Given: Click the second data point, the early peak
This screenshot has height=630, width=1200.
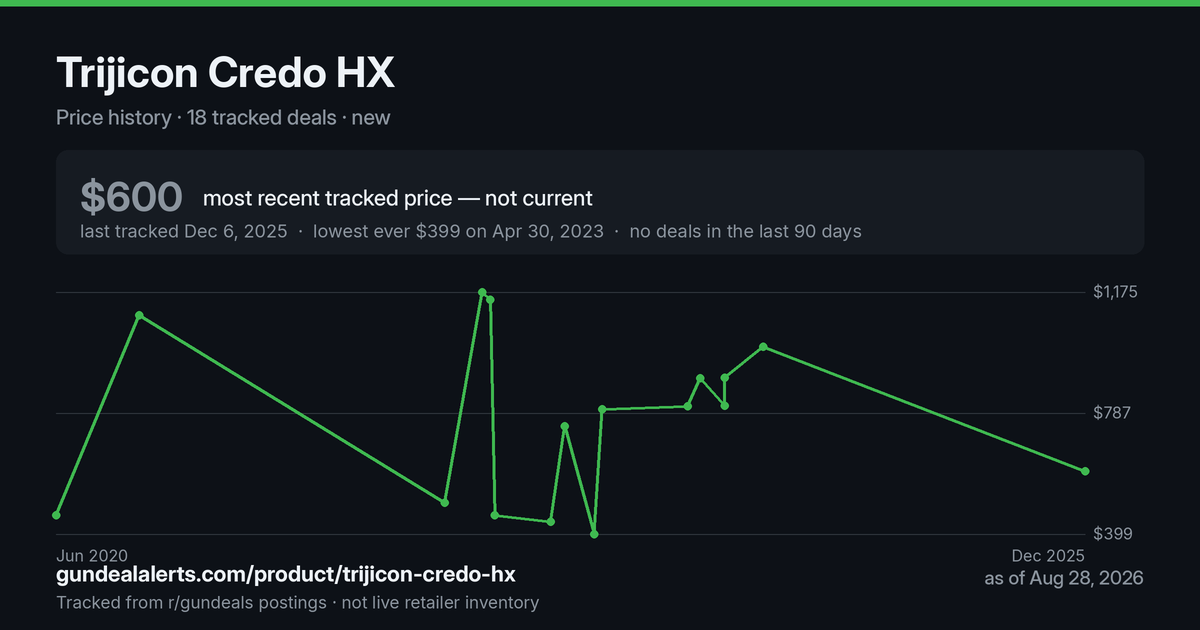Looking at the screenshot, I should pos(139,315).
